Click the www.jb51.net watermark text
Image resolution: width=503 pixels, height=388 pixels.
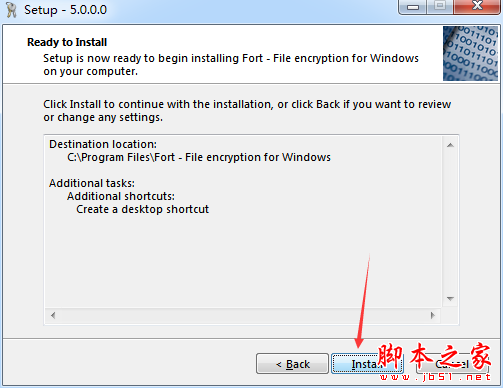(435, 377)
